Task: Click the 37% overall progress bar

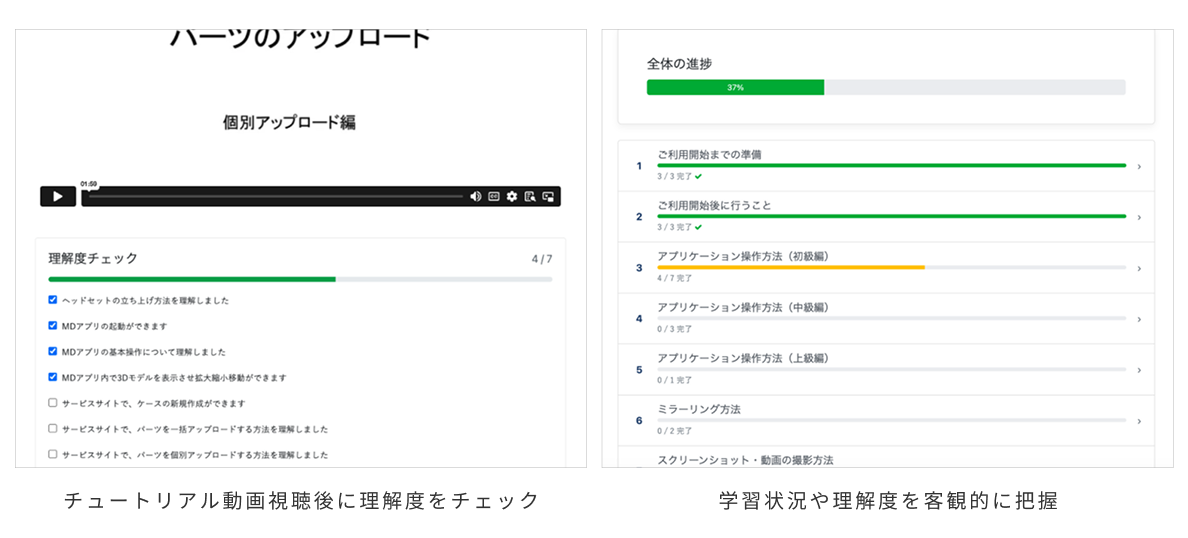Action: [885, 87]
